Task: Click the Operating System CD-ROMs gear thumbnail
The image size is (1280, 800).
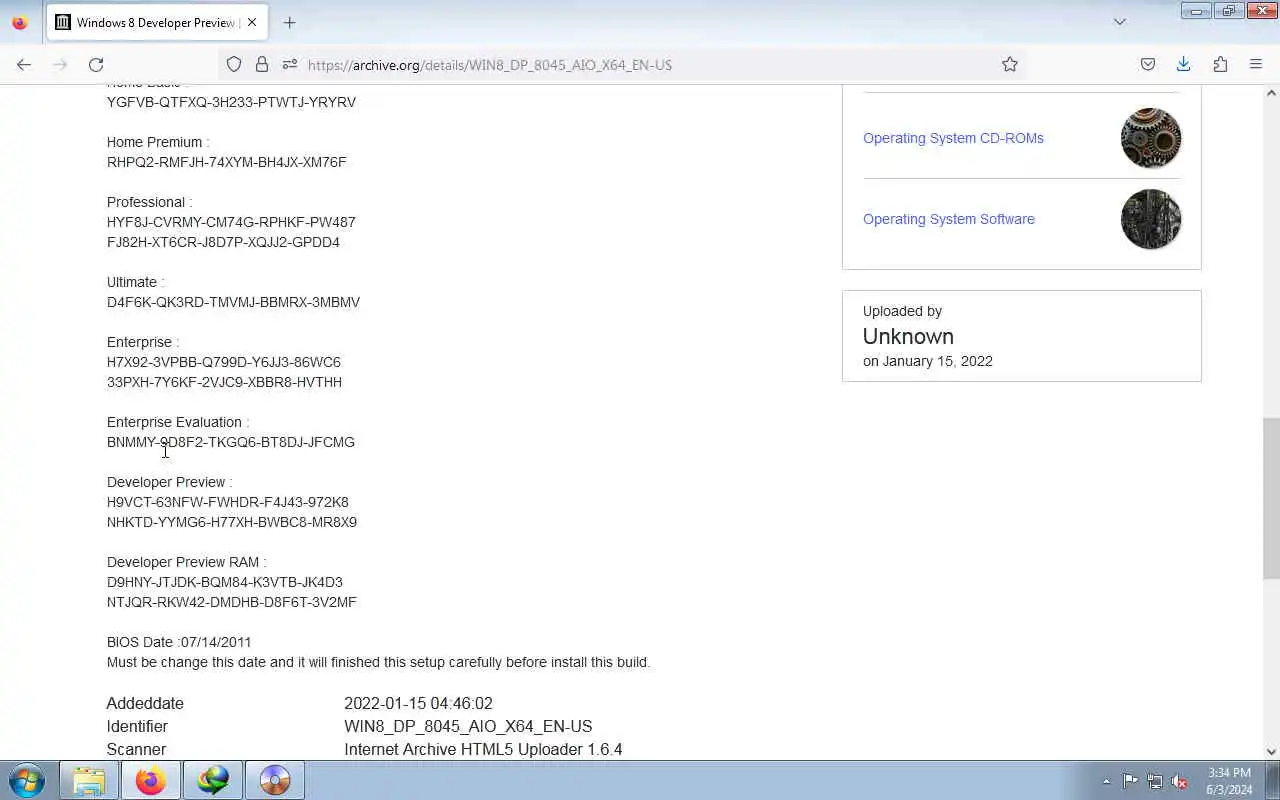Action: point(1151,138)
